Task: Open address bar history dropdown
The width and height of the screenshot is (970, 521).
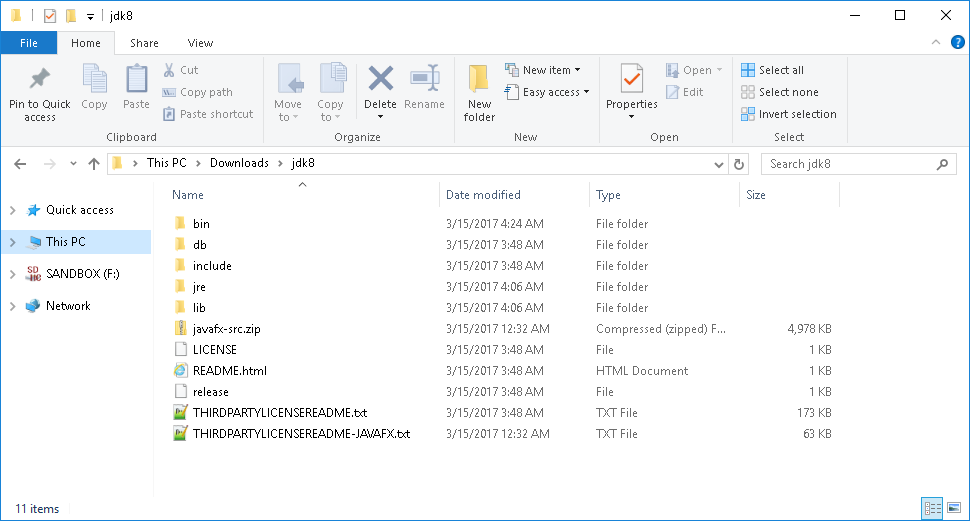Action: pos(718,165)
